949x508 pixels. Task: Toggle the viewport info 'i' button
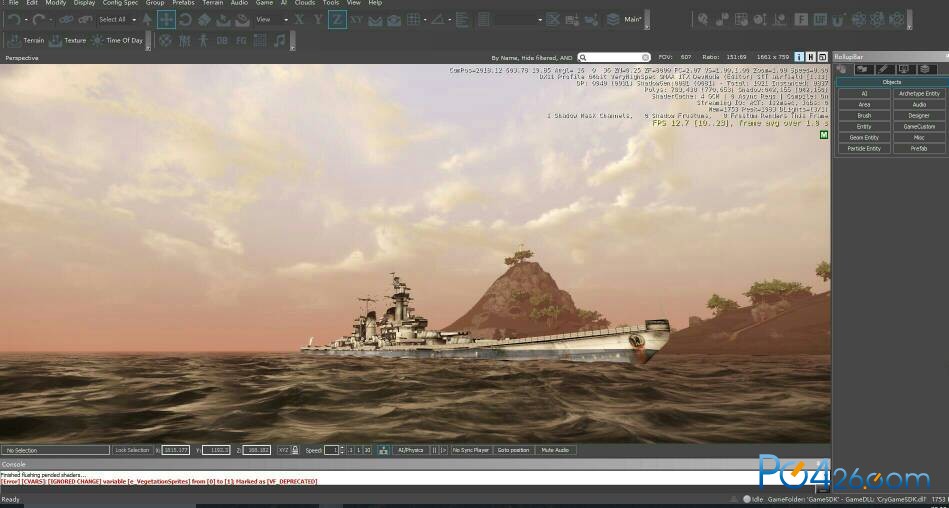coord(799,57)
